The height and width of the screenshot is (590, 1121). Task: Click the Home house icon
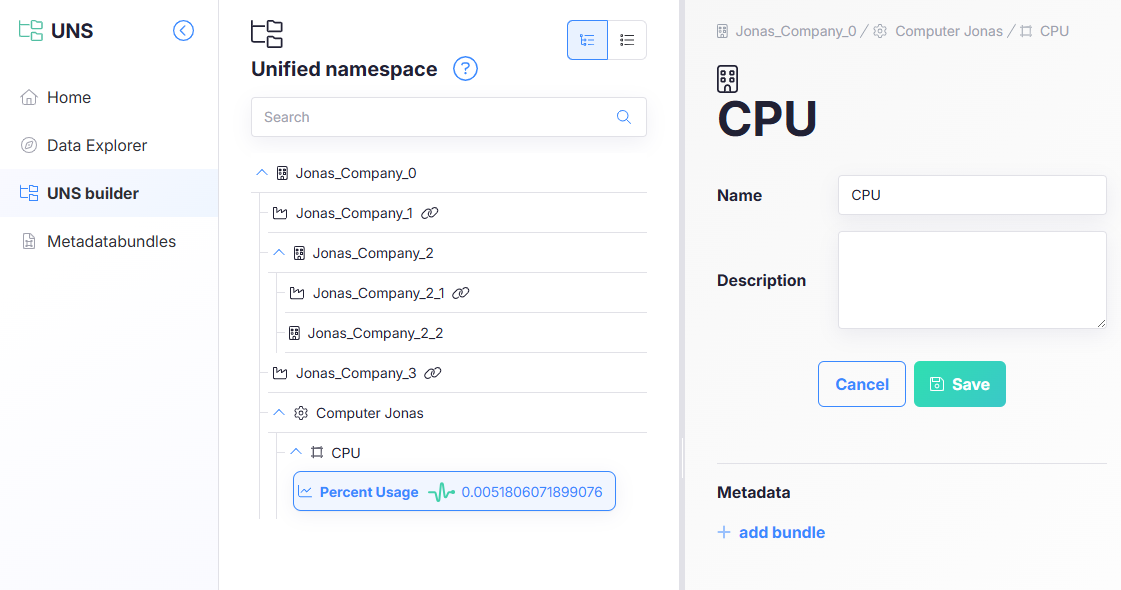tap(29, 97)
